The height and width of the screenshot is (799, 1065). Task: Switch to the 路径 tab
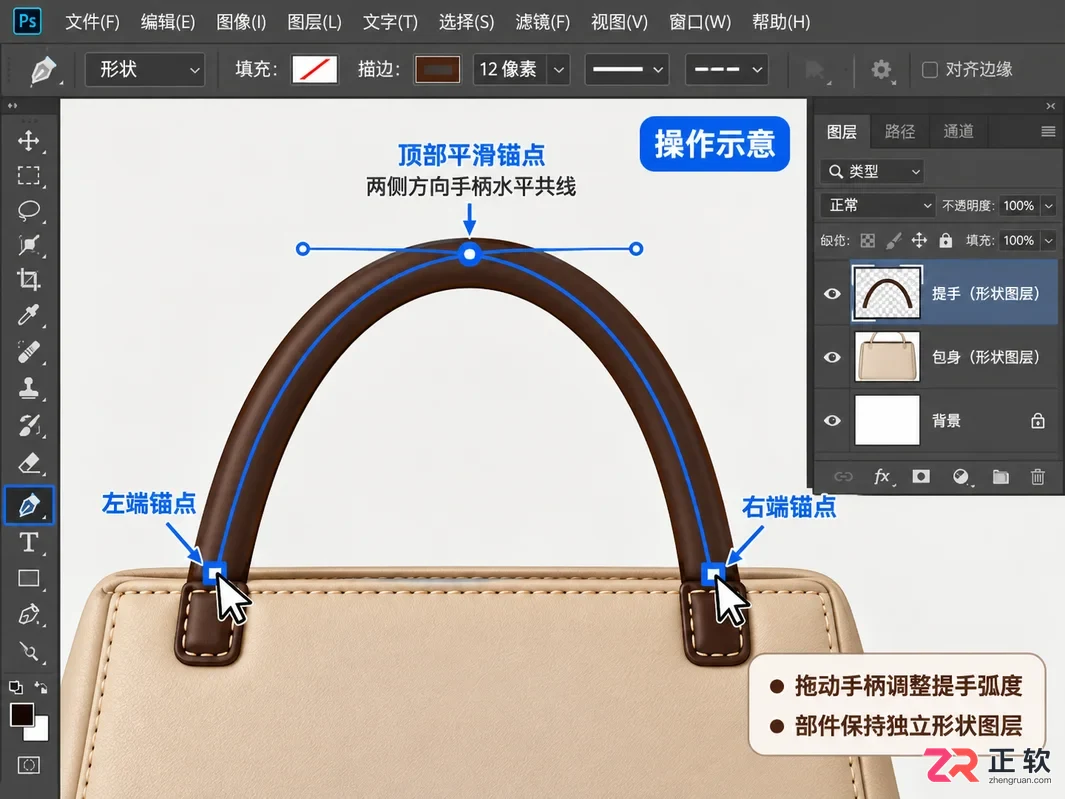pos(900,131)
